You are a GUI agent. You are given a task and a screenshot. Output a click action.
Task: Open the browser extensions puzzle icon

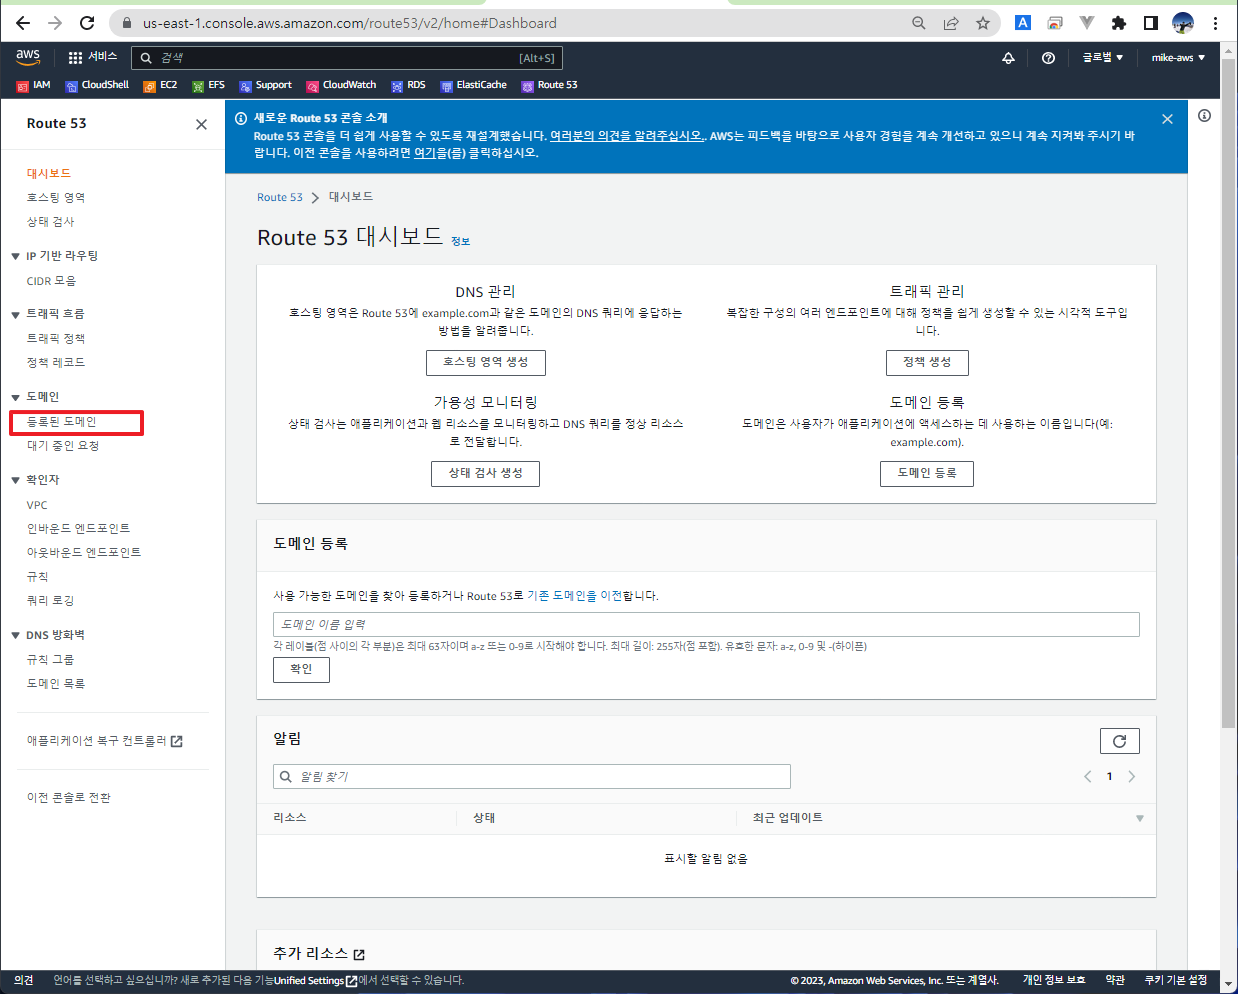coord(1119,23)
